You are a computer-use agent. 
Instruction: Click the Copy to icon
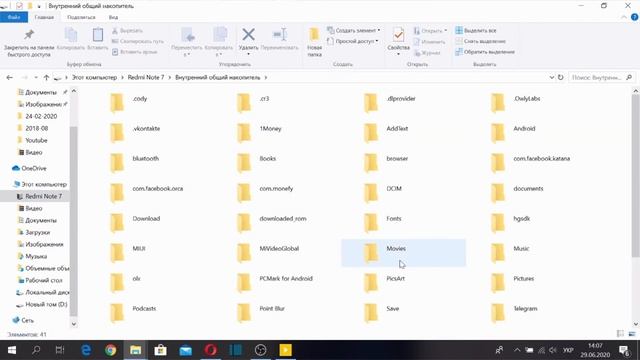(x=219, y=35)
